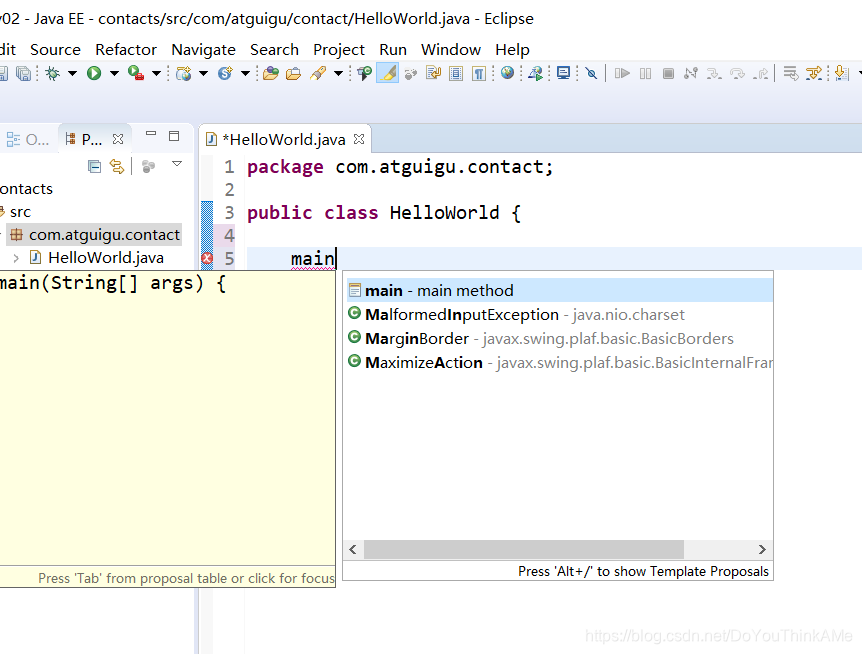This screenshot has width=862, height=654.
Task: Open the Source menu
Action: click(55, 49)
